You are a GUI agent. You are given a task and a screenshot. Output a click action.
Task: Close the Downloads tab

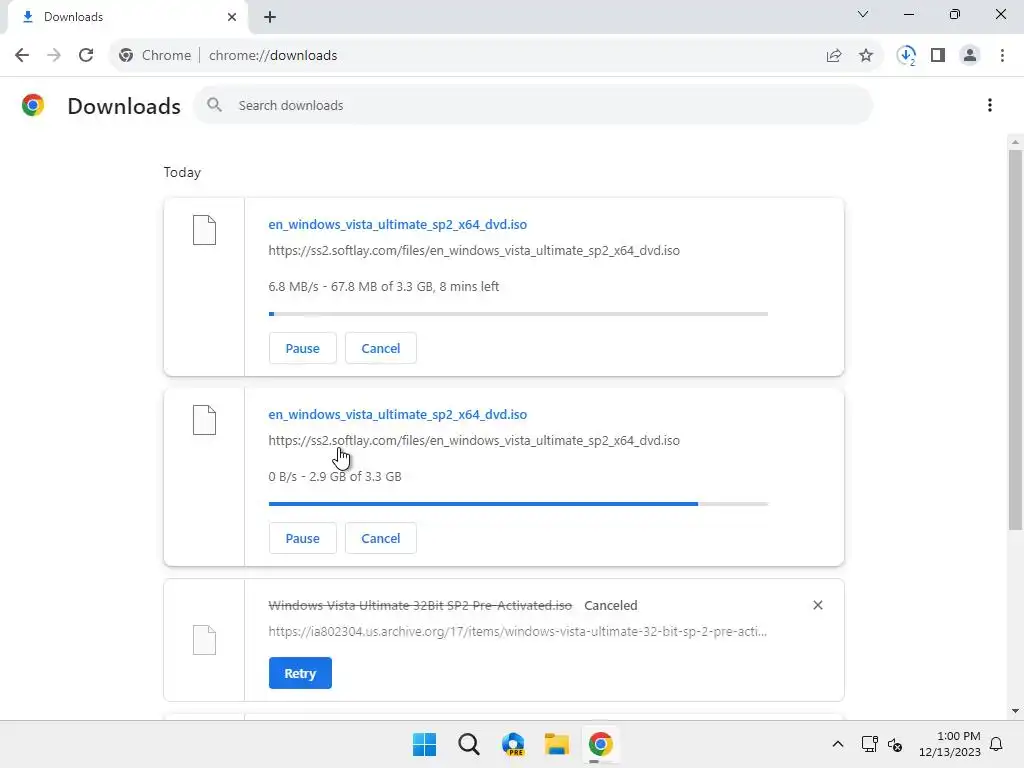coord(232,17)
